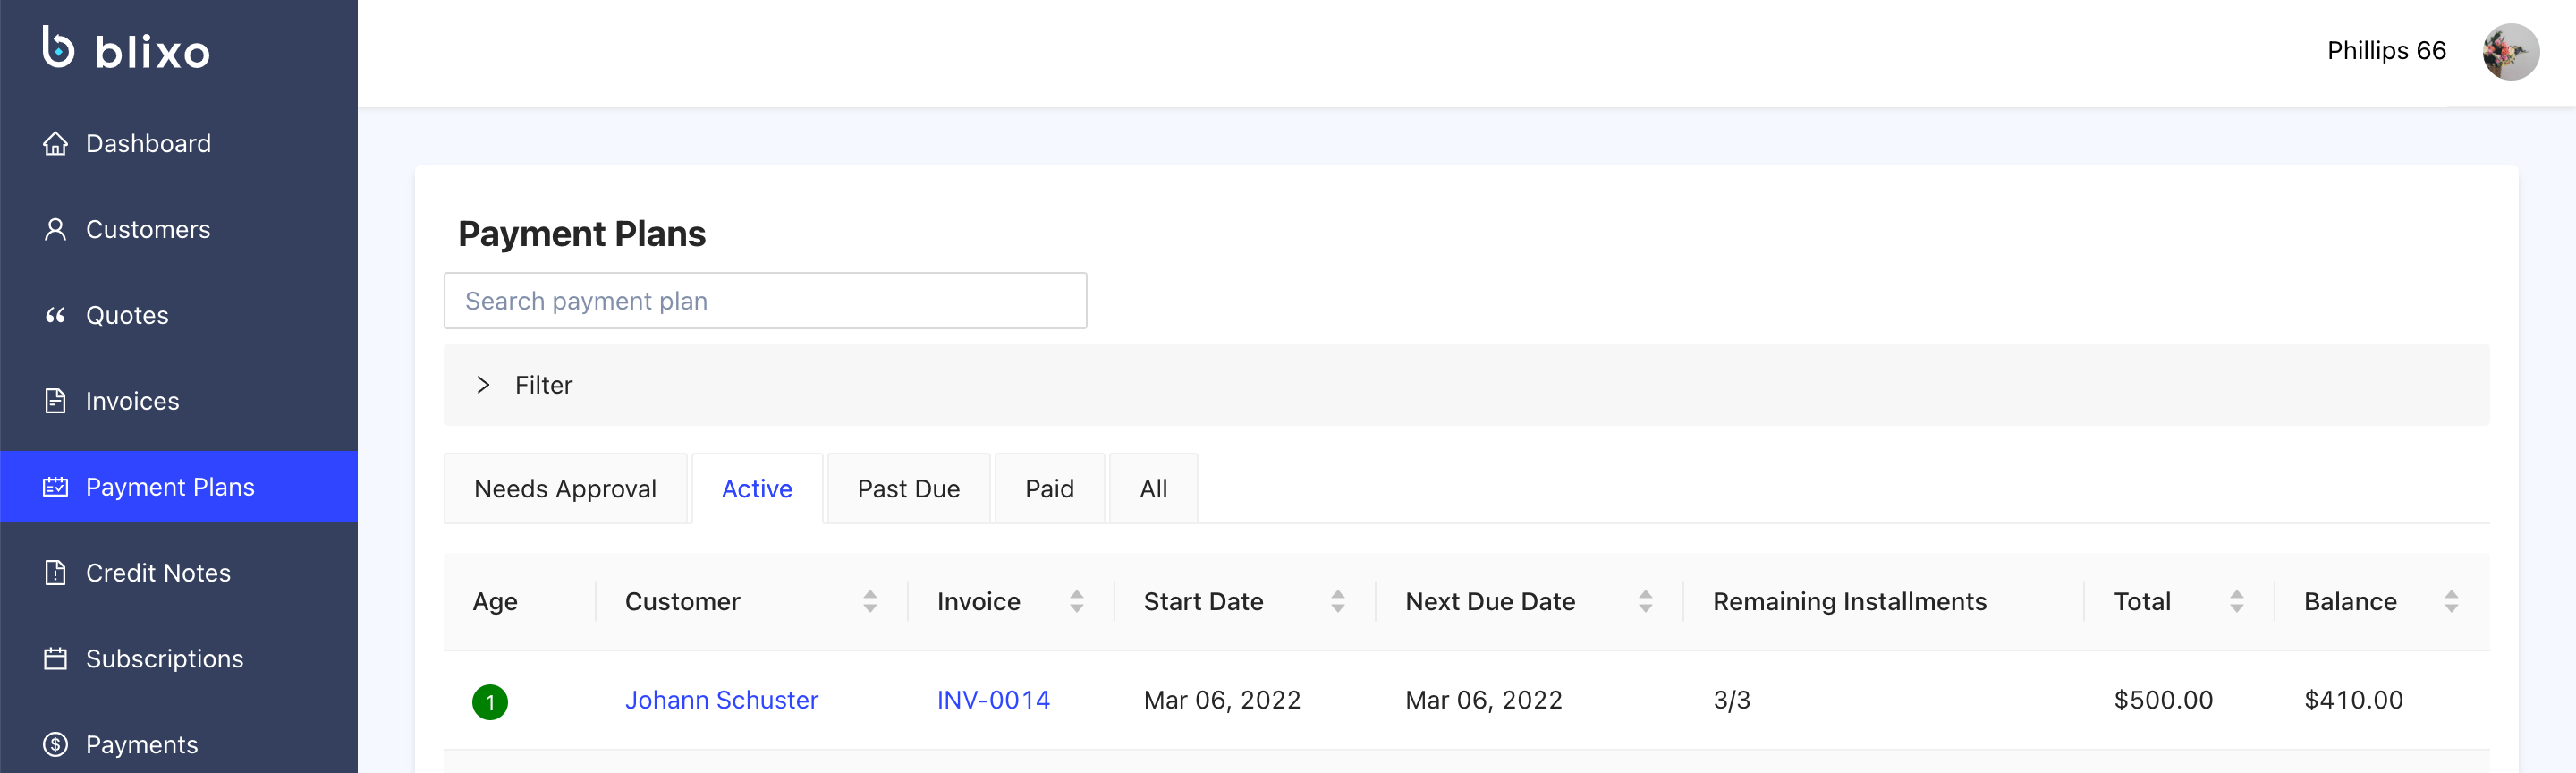
Task: Click the Dashboard home icon
Action: click(x=55, y=144)
